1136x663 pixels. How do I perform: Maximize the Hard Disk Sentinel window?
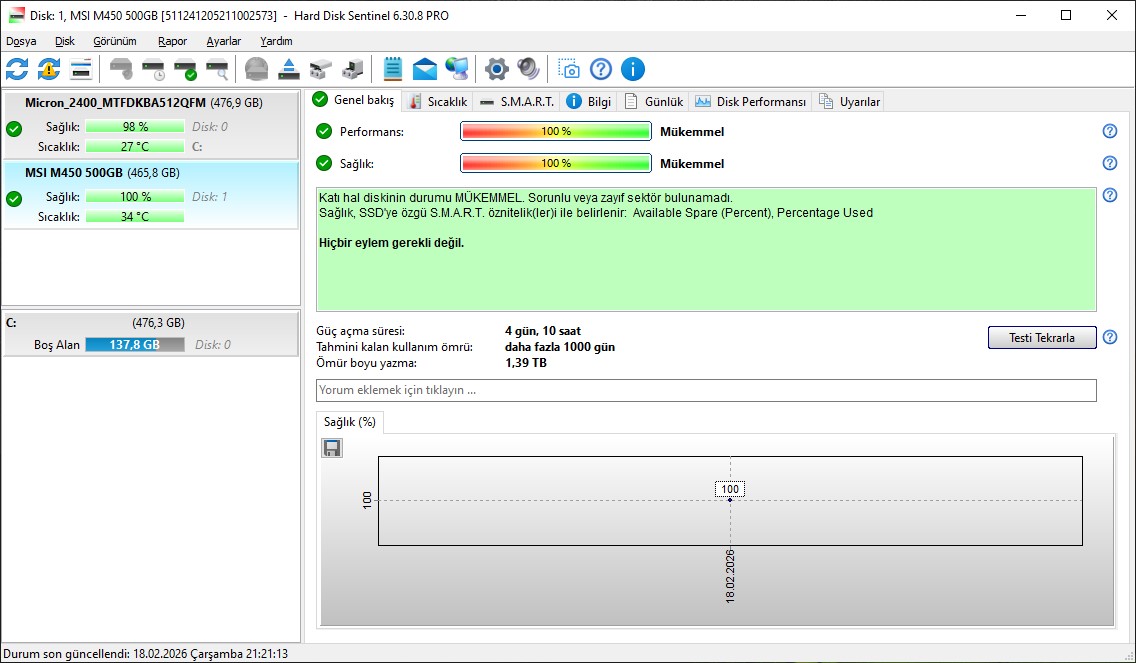(1066, 15)
